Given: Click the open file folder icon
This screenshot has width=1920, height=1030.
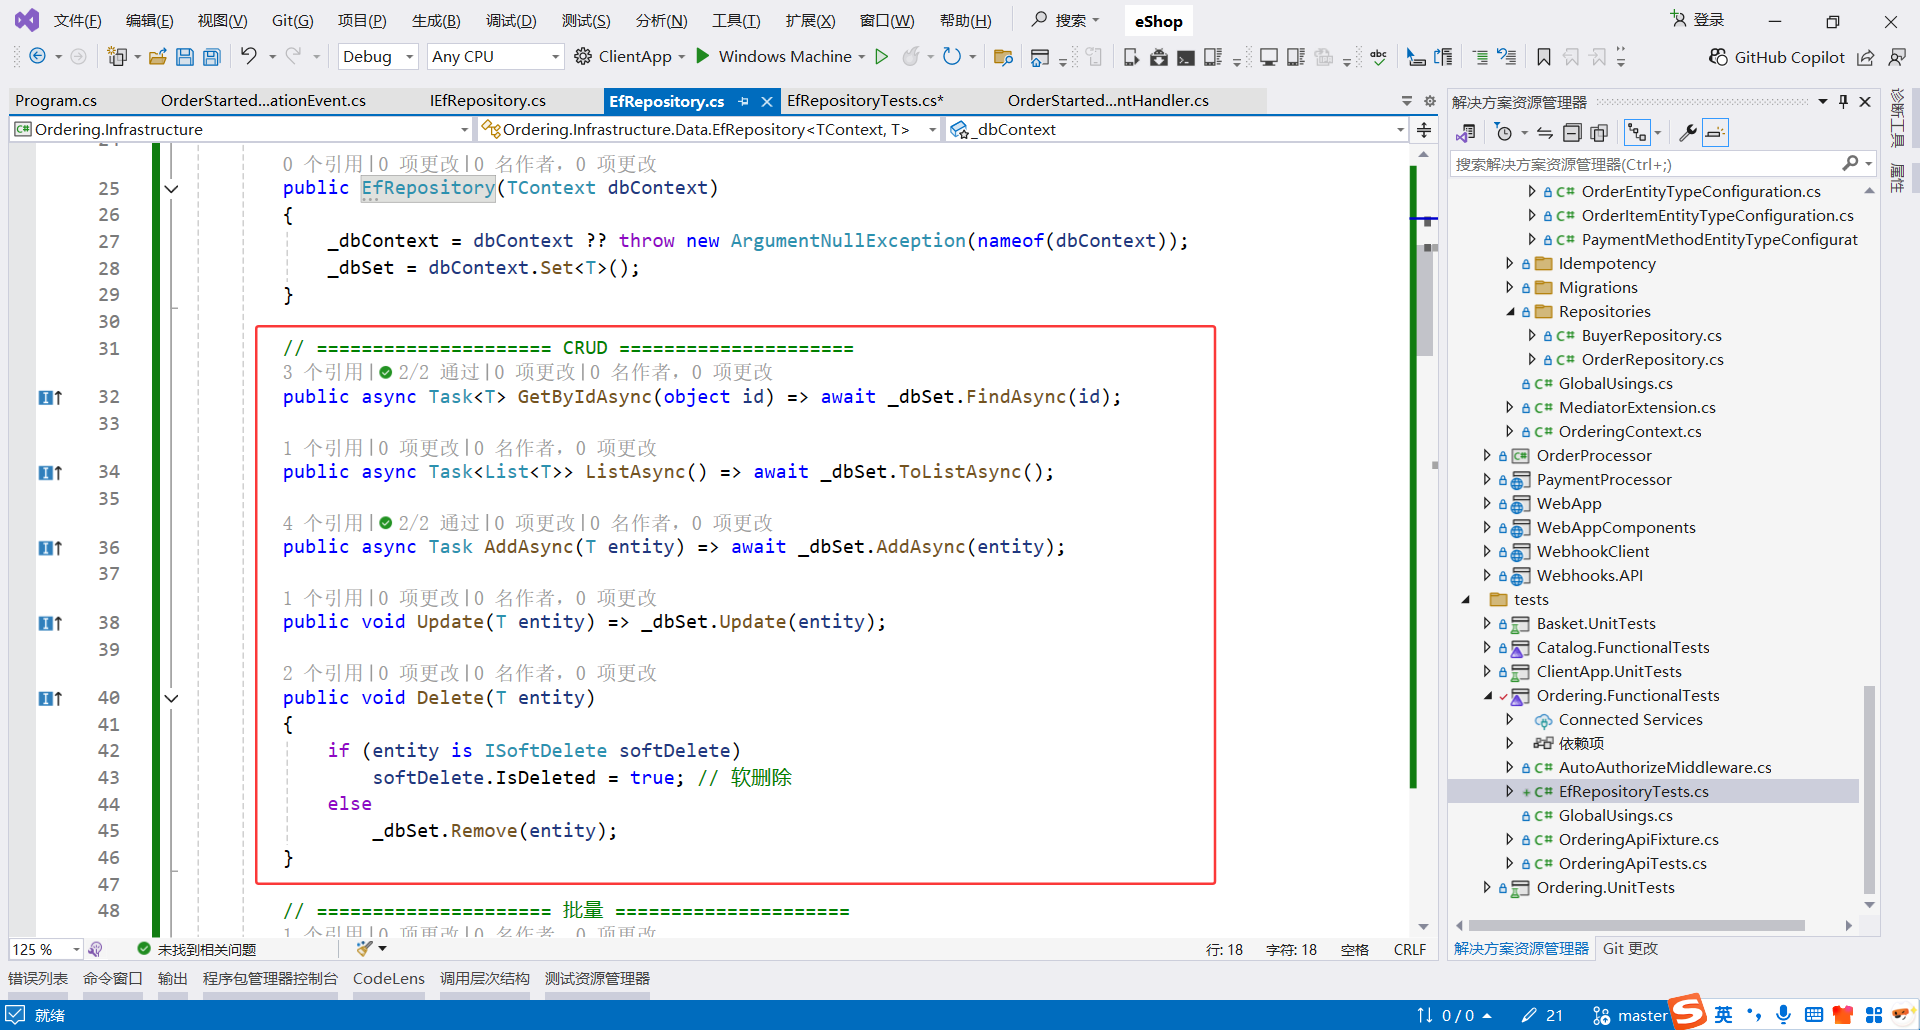Looking at the screenshot, I should coord(157,57).
